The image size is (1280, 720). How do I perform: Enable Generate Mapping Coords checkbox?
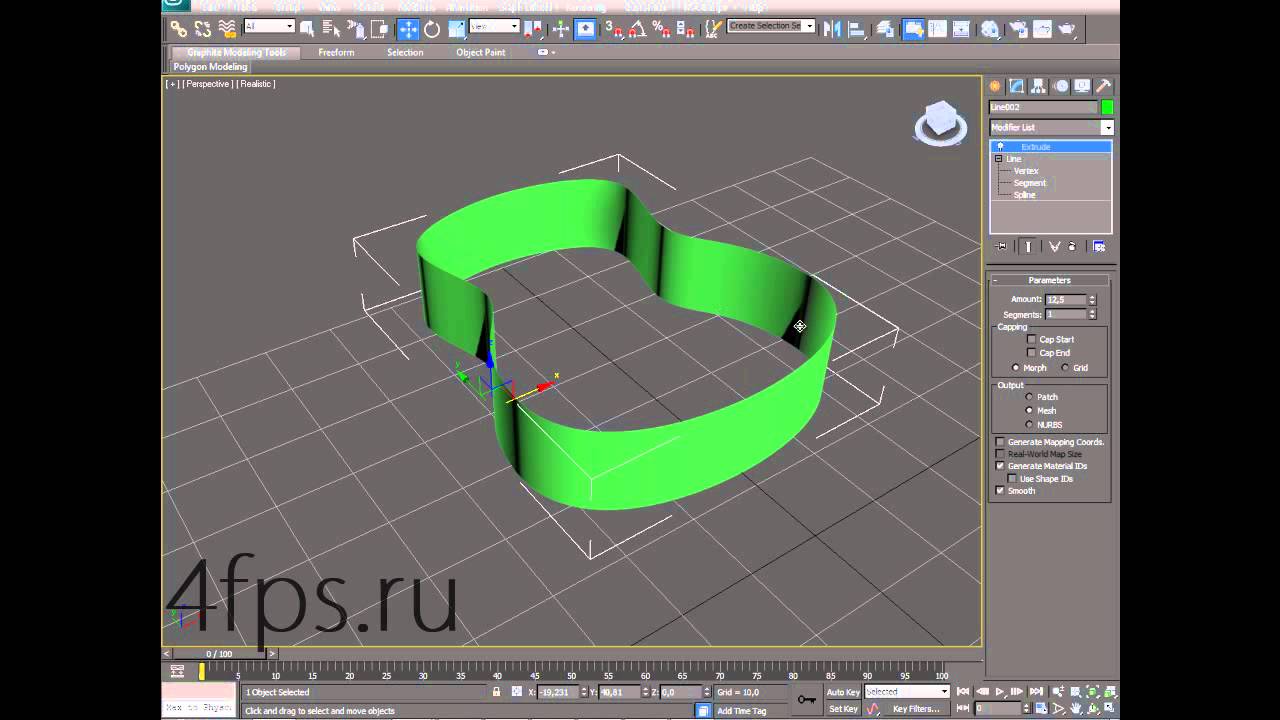pyautogui.click(x=1000, y=442)
